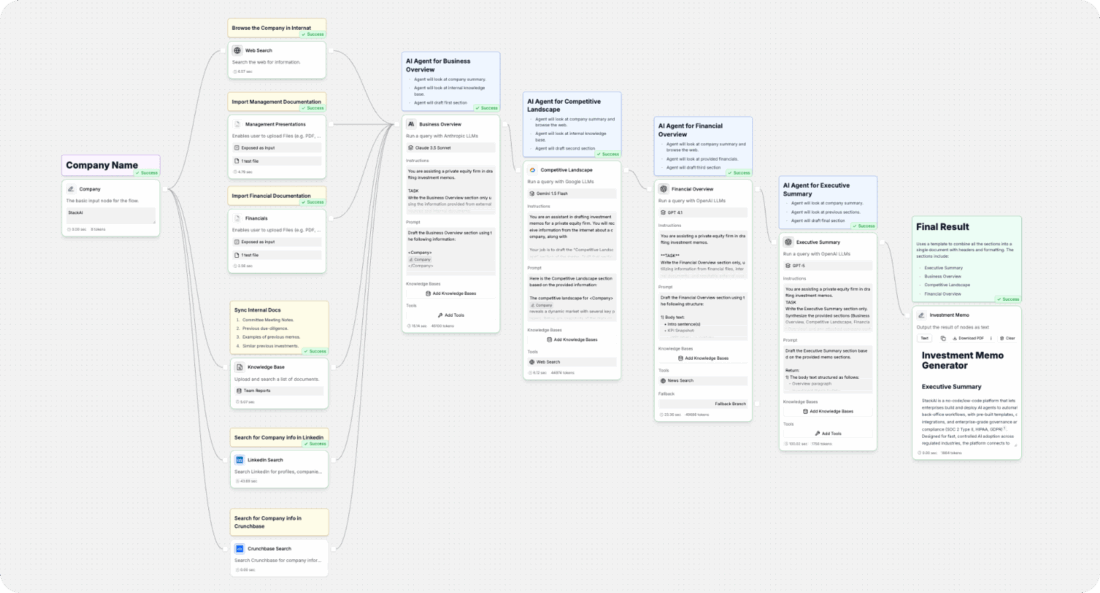Click the StackAI input field in Company node
Screen dimensions: 1100x593
point(111,215)
